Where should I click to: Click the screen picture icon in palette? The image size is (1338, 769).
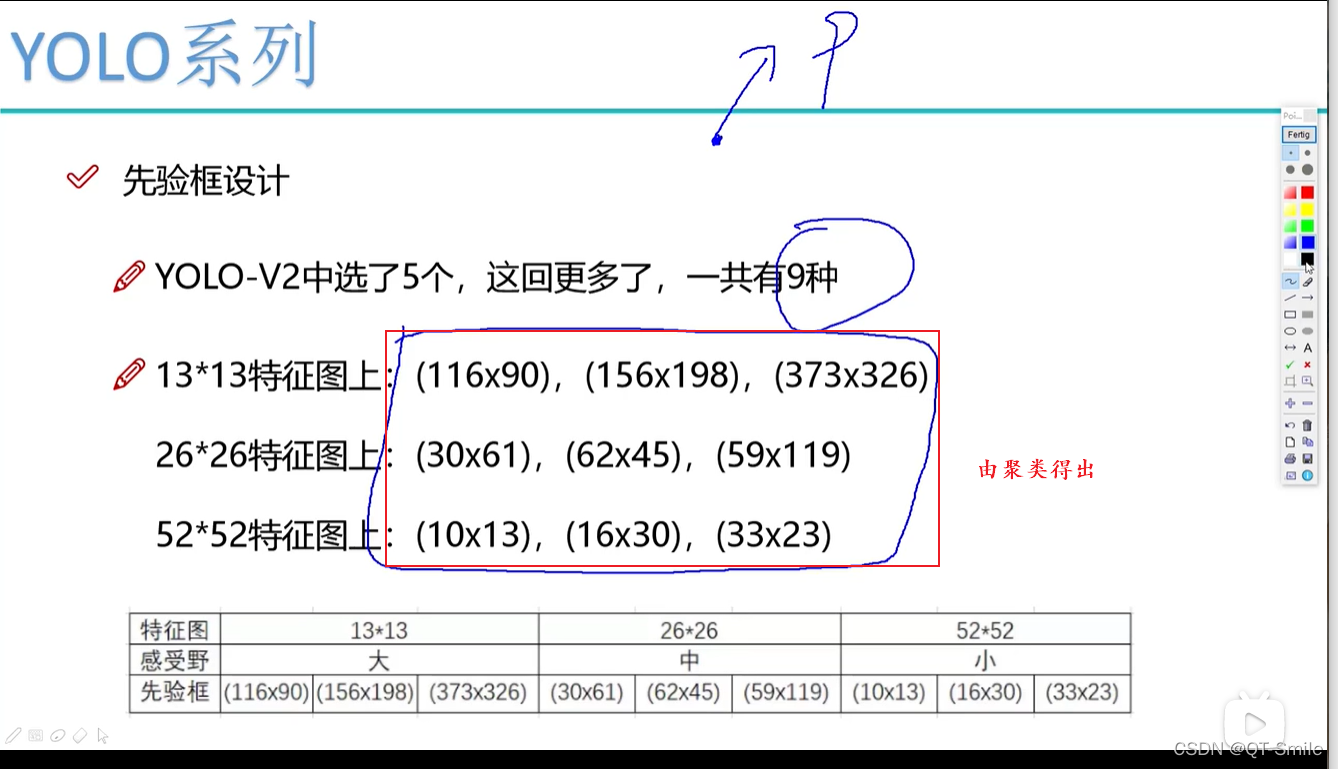[x=1290, y=475]
